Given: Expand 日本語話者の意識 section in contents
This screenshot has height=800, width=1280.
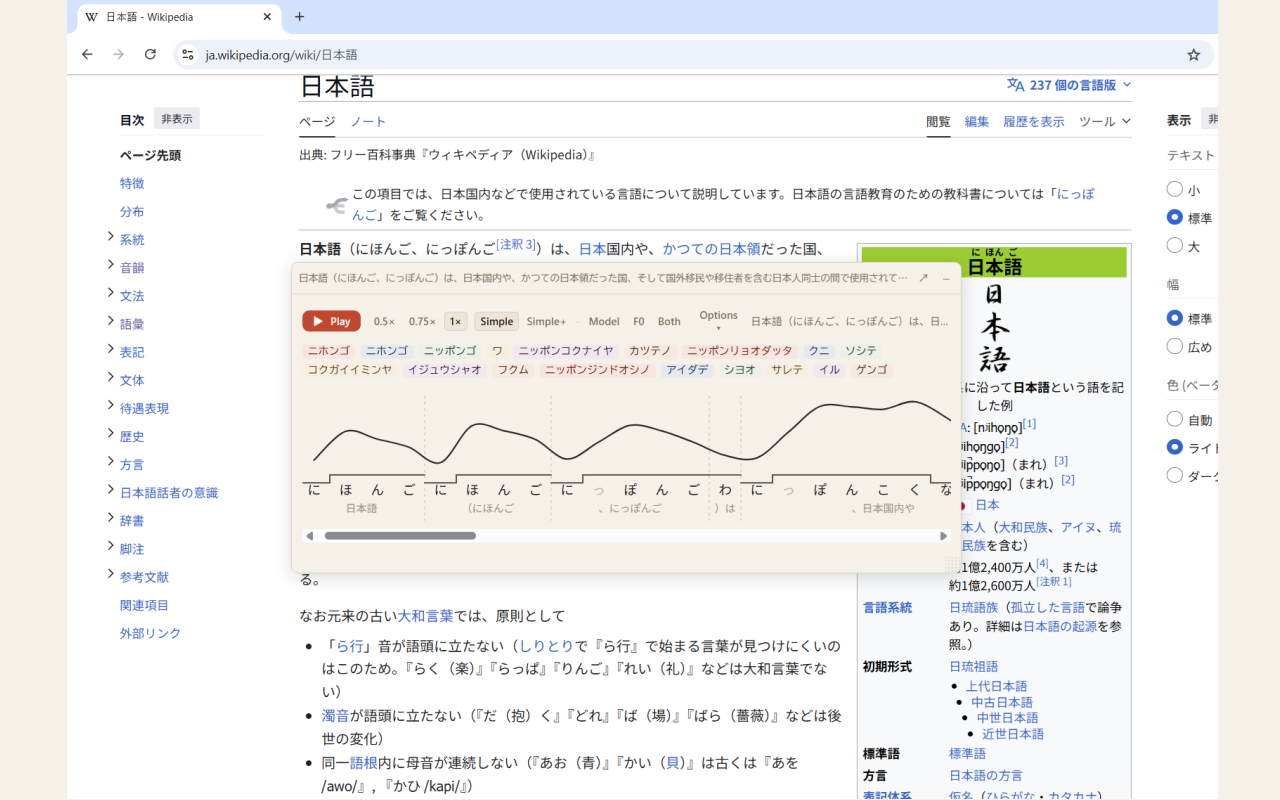Looking at the screenshot, I should 110,490.
